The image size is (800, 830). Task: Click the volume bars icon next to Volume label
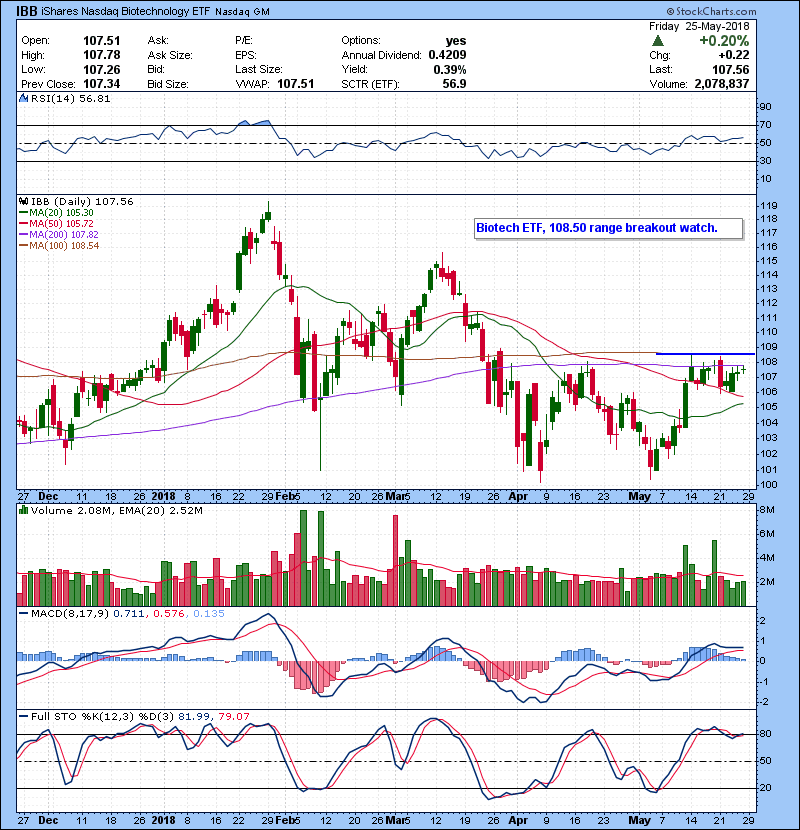point(23,511)
